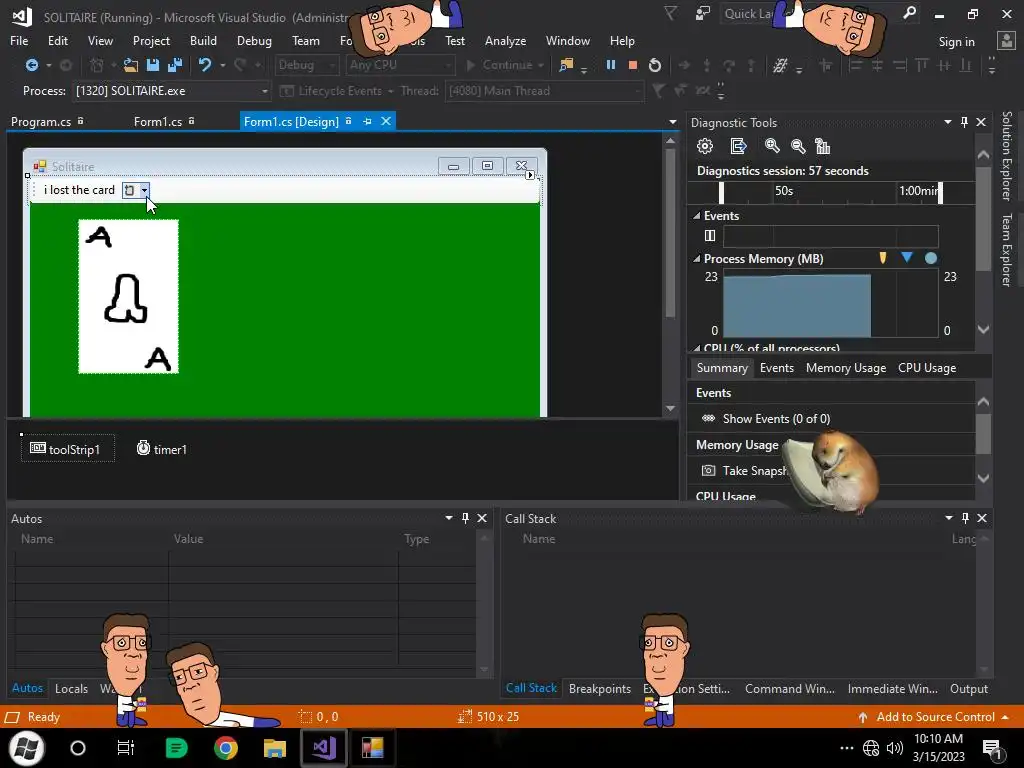Screen dimensions: 1024x768
Task: Open the Breakpoints tab
Action: click(600, 688)
